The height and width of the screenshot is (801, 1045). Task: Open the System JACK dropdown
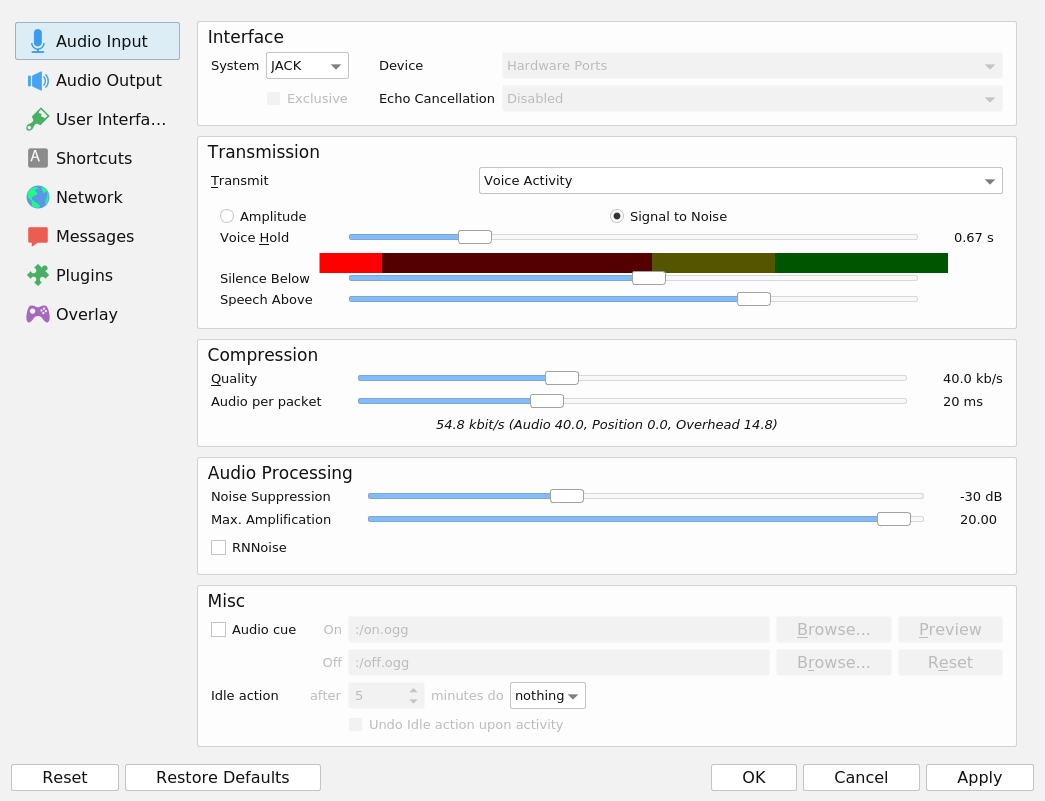[x=307, y=66]
